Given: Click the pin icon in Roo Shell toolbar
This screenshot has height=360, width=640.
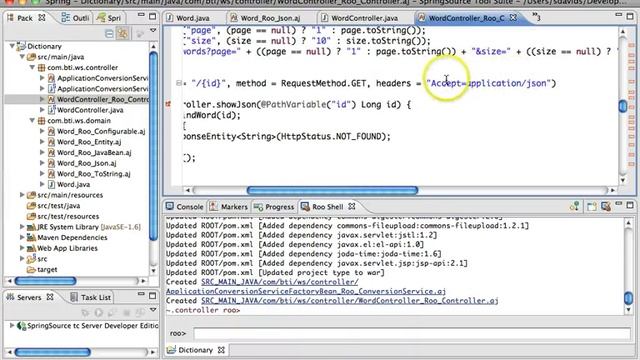Looking at the screenshot, I should (x=575, y=206).
